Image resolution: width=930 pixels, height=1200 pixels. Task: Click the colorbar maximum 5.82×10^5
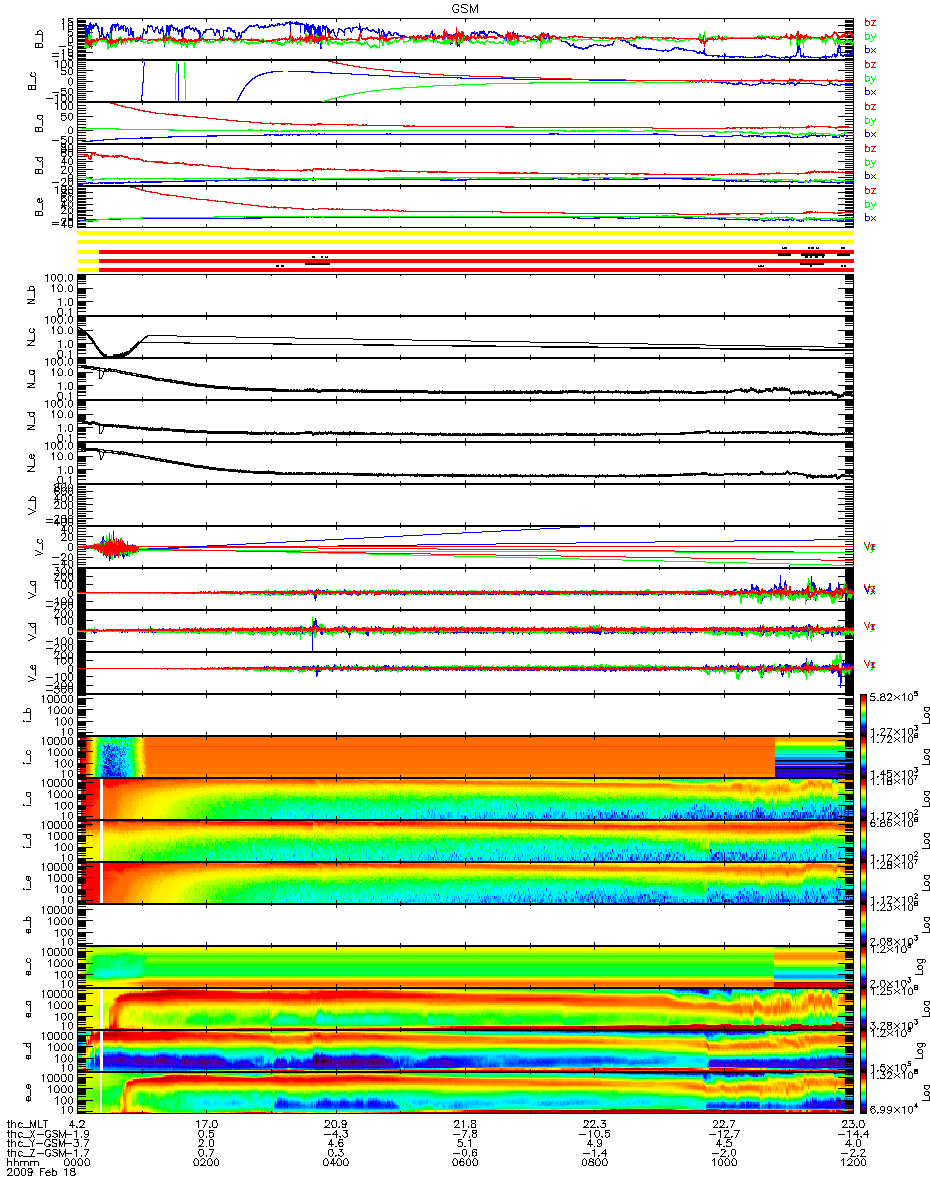[893, 695]
